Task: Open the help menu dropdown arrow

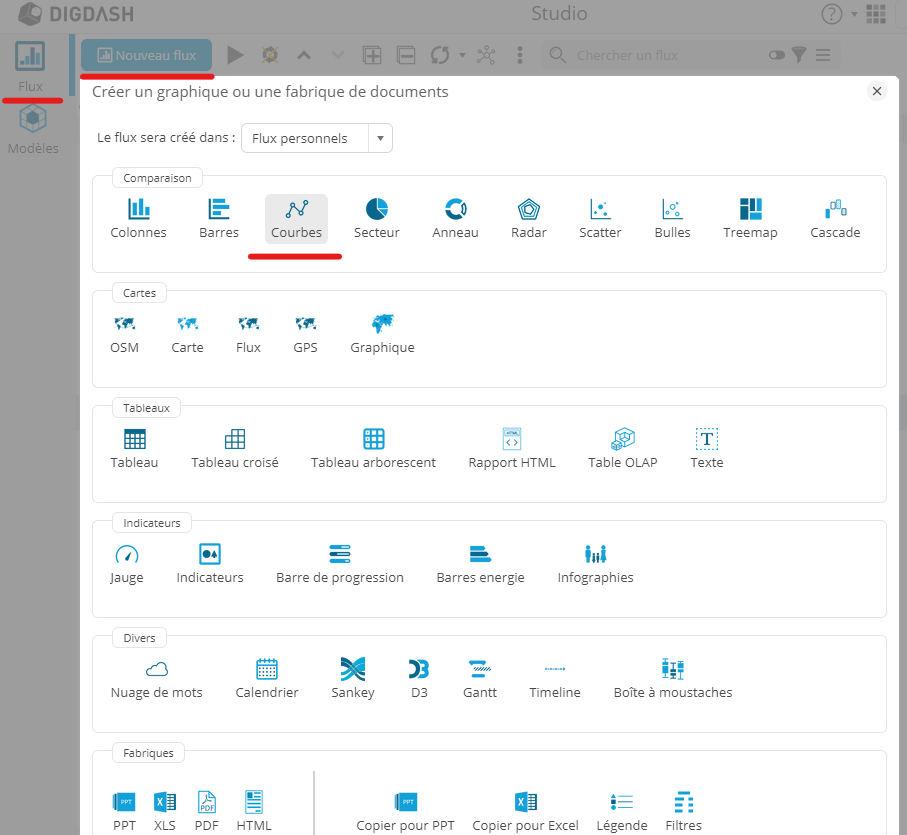Action: (854, 15)
